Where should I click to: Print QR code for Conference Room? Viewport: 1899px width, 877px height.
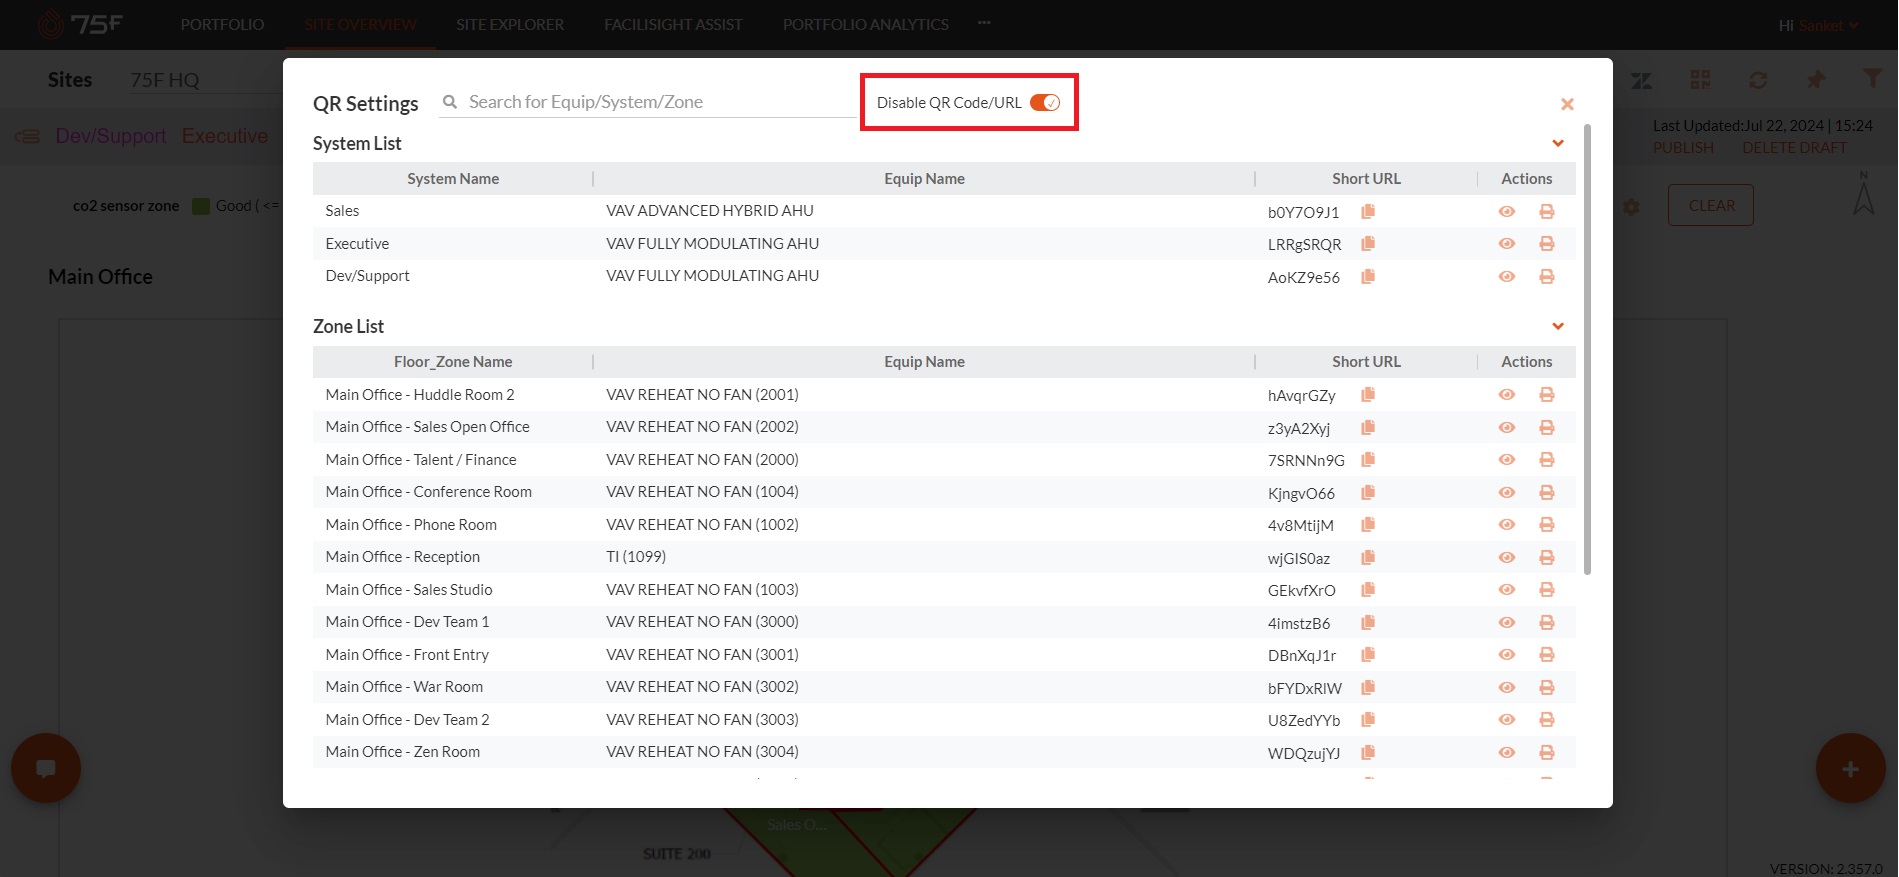tap(1547, 492)
